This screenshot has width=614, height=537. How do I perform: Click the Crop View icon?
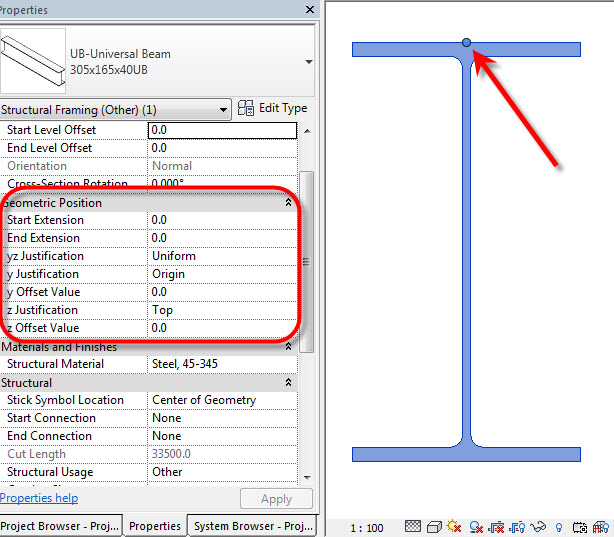pos(497,527)
